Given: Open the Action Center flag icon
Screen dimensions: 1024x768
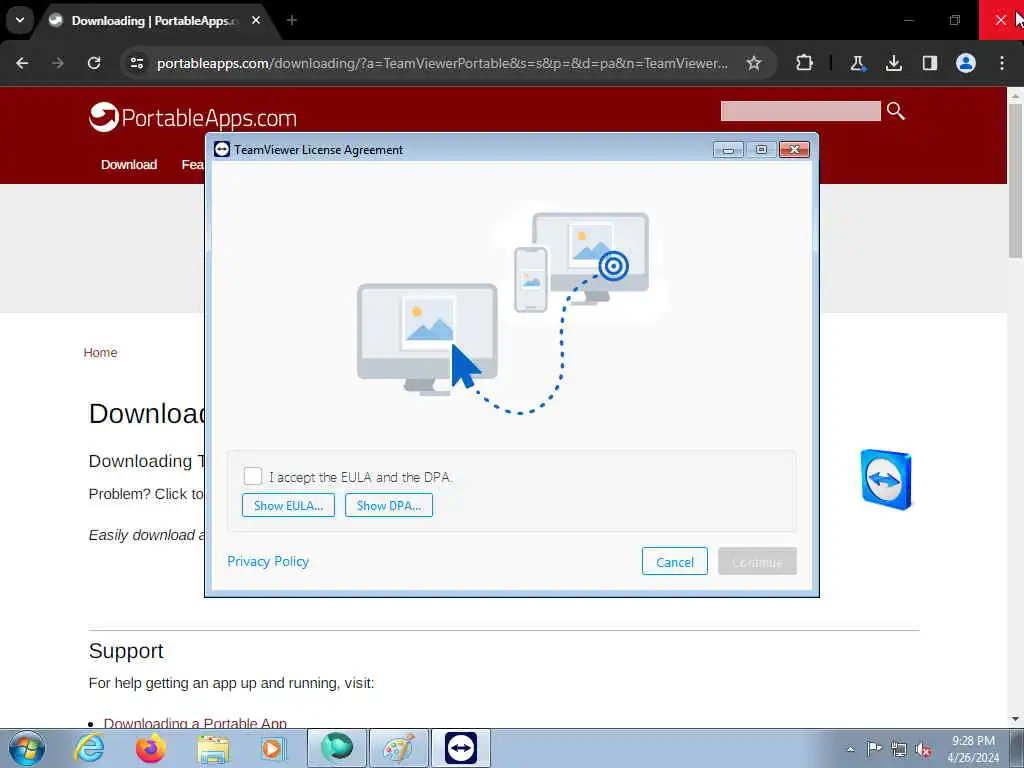Looking at the screenshot, I should click(x=874, y=748).
